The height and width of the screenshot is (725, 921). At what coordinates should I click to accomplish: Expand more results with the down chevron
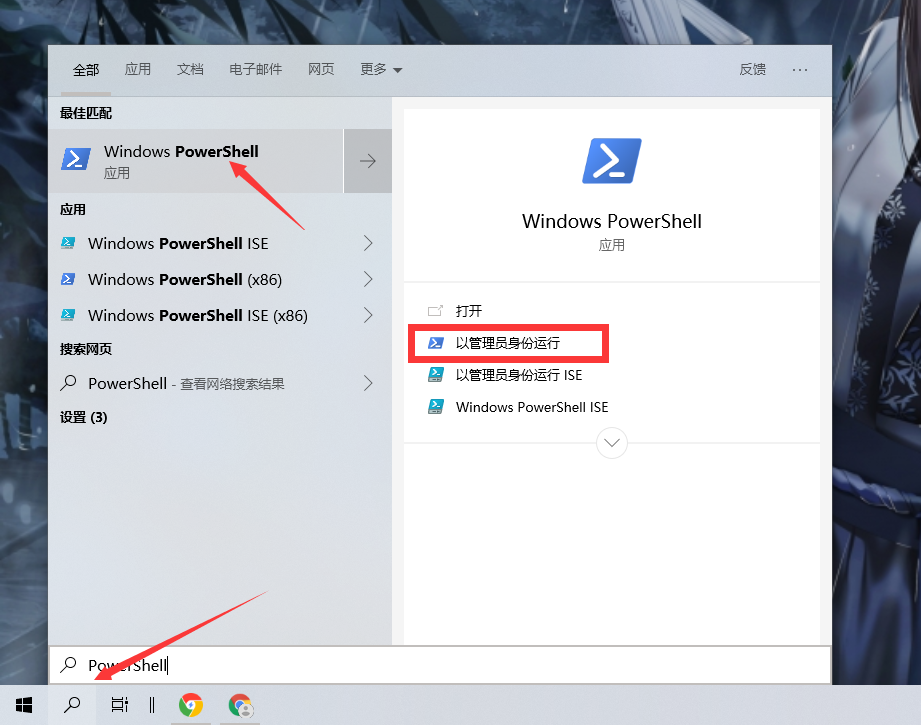click(611, 443)
